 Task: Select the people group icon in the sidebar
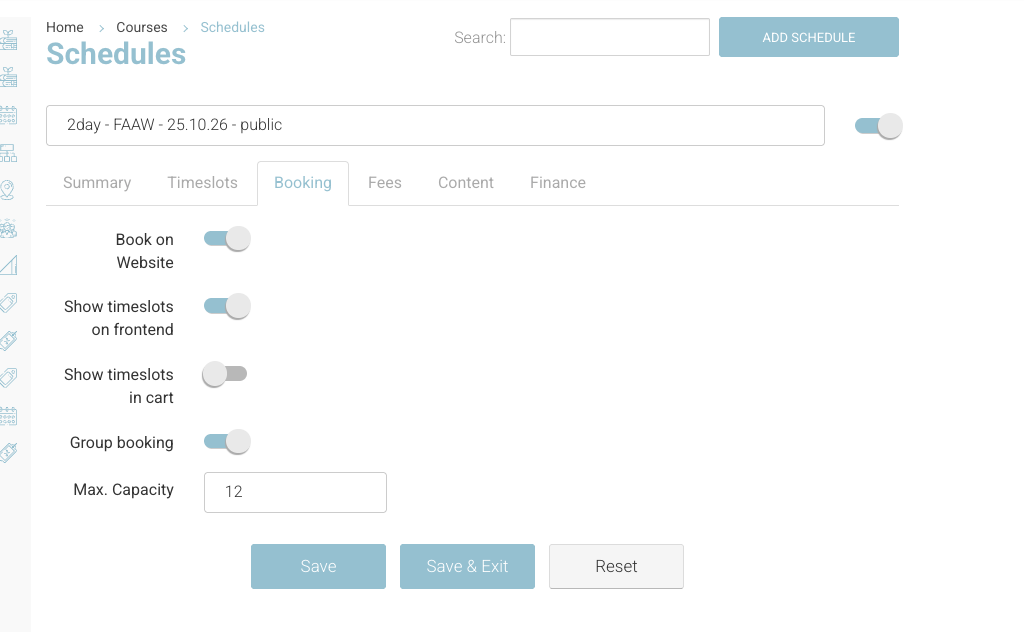12,228
